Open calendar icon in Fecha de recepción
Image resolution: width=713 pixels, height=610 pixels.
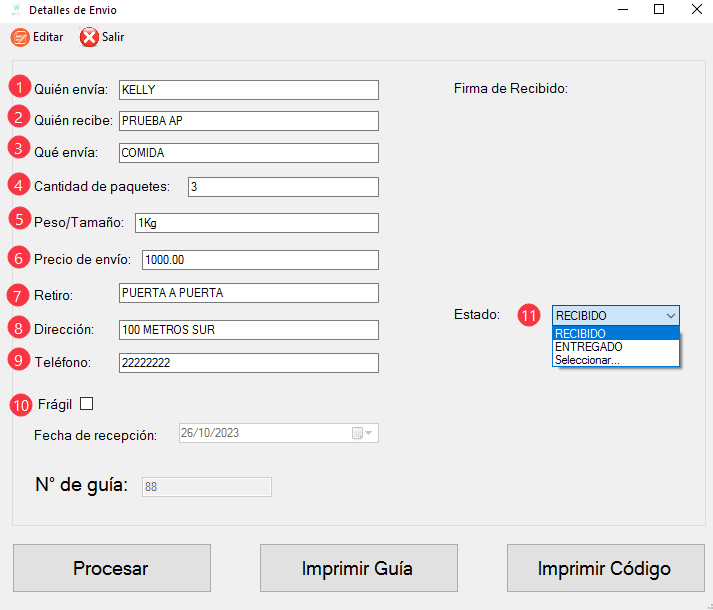coord(362,433)
